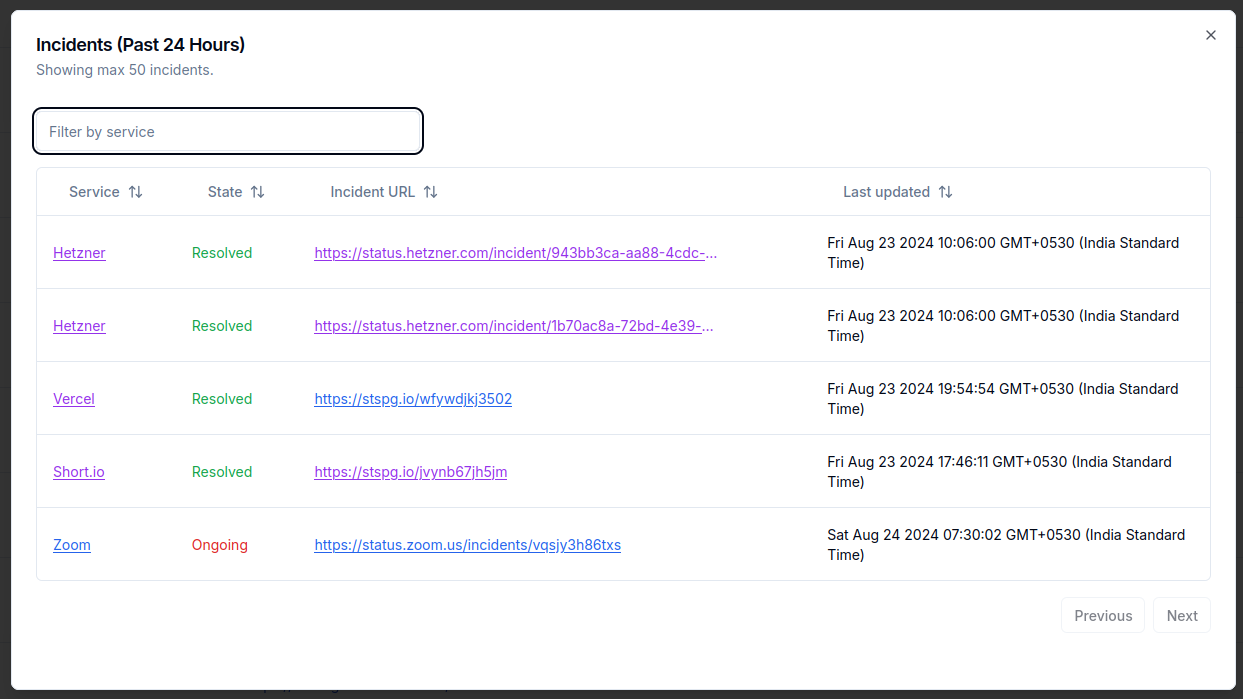Select Resolved state in Vercel row
Image resolution: width=1243 pixels, height=699 pixels.
coord(222,399)
